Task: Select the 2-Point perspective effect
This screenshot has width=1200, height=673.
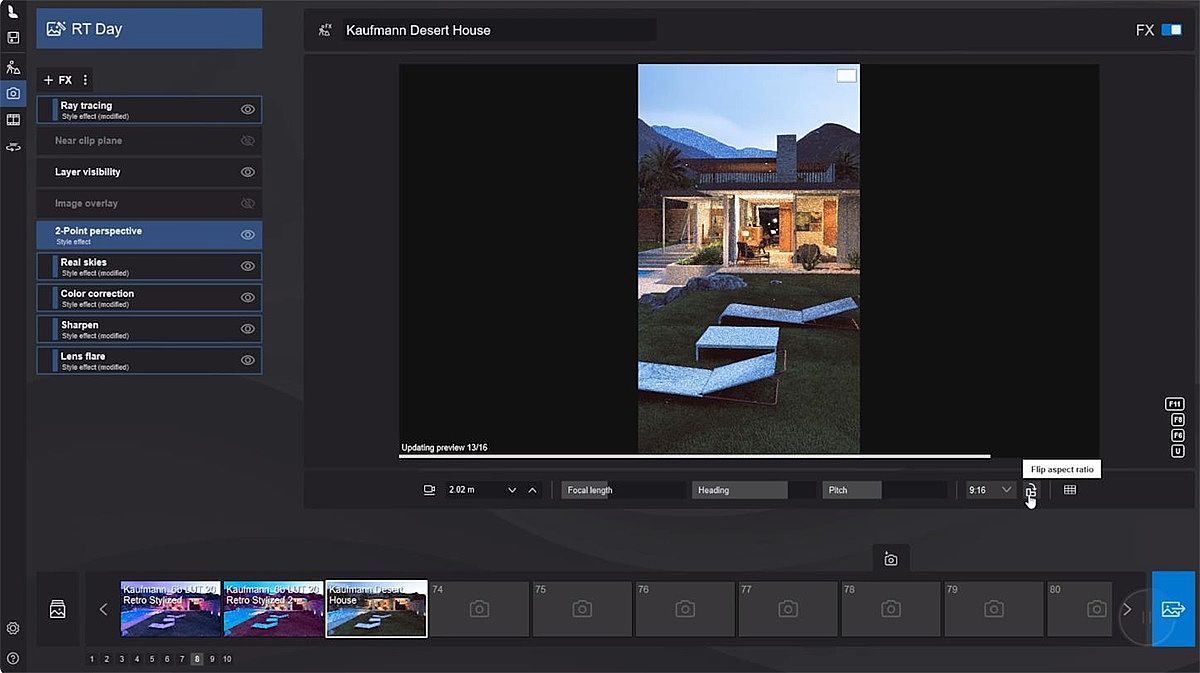Action: pos(140,235)
